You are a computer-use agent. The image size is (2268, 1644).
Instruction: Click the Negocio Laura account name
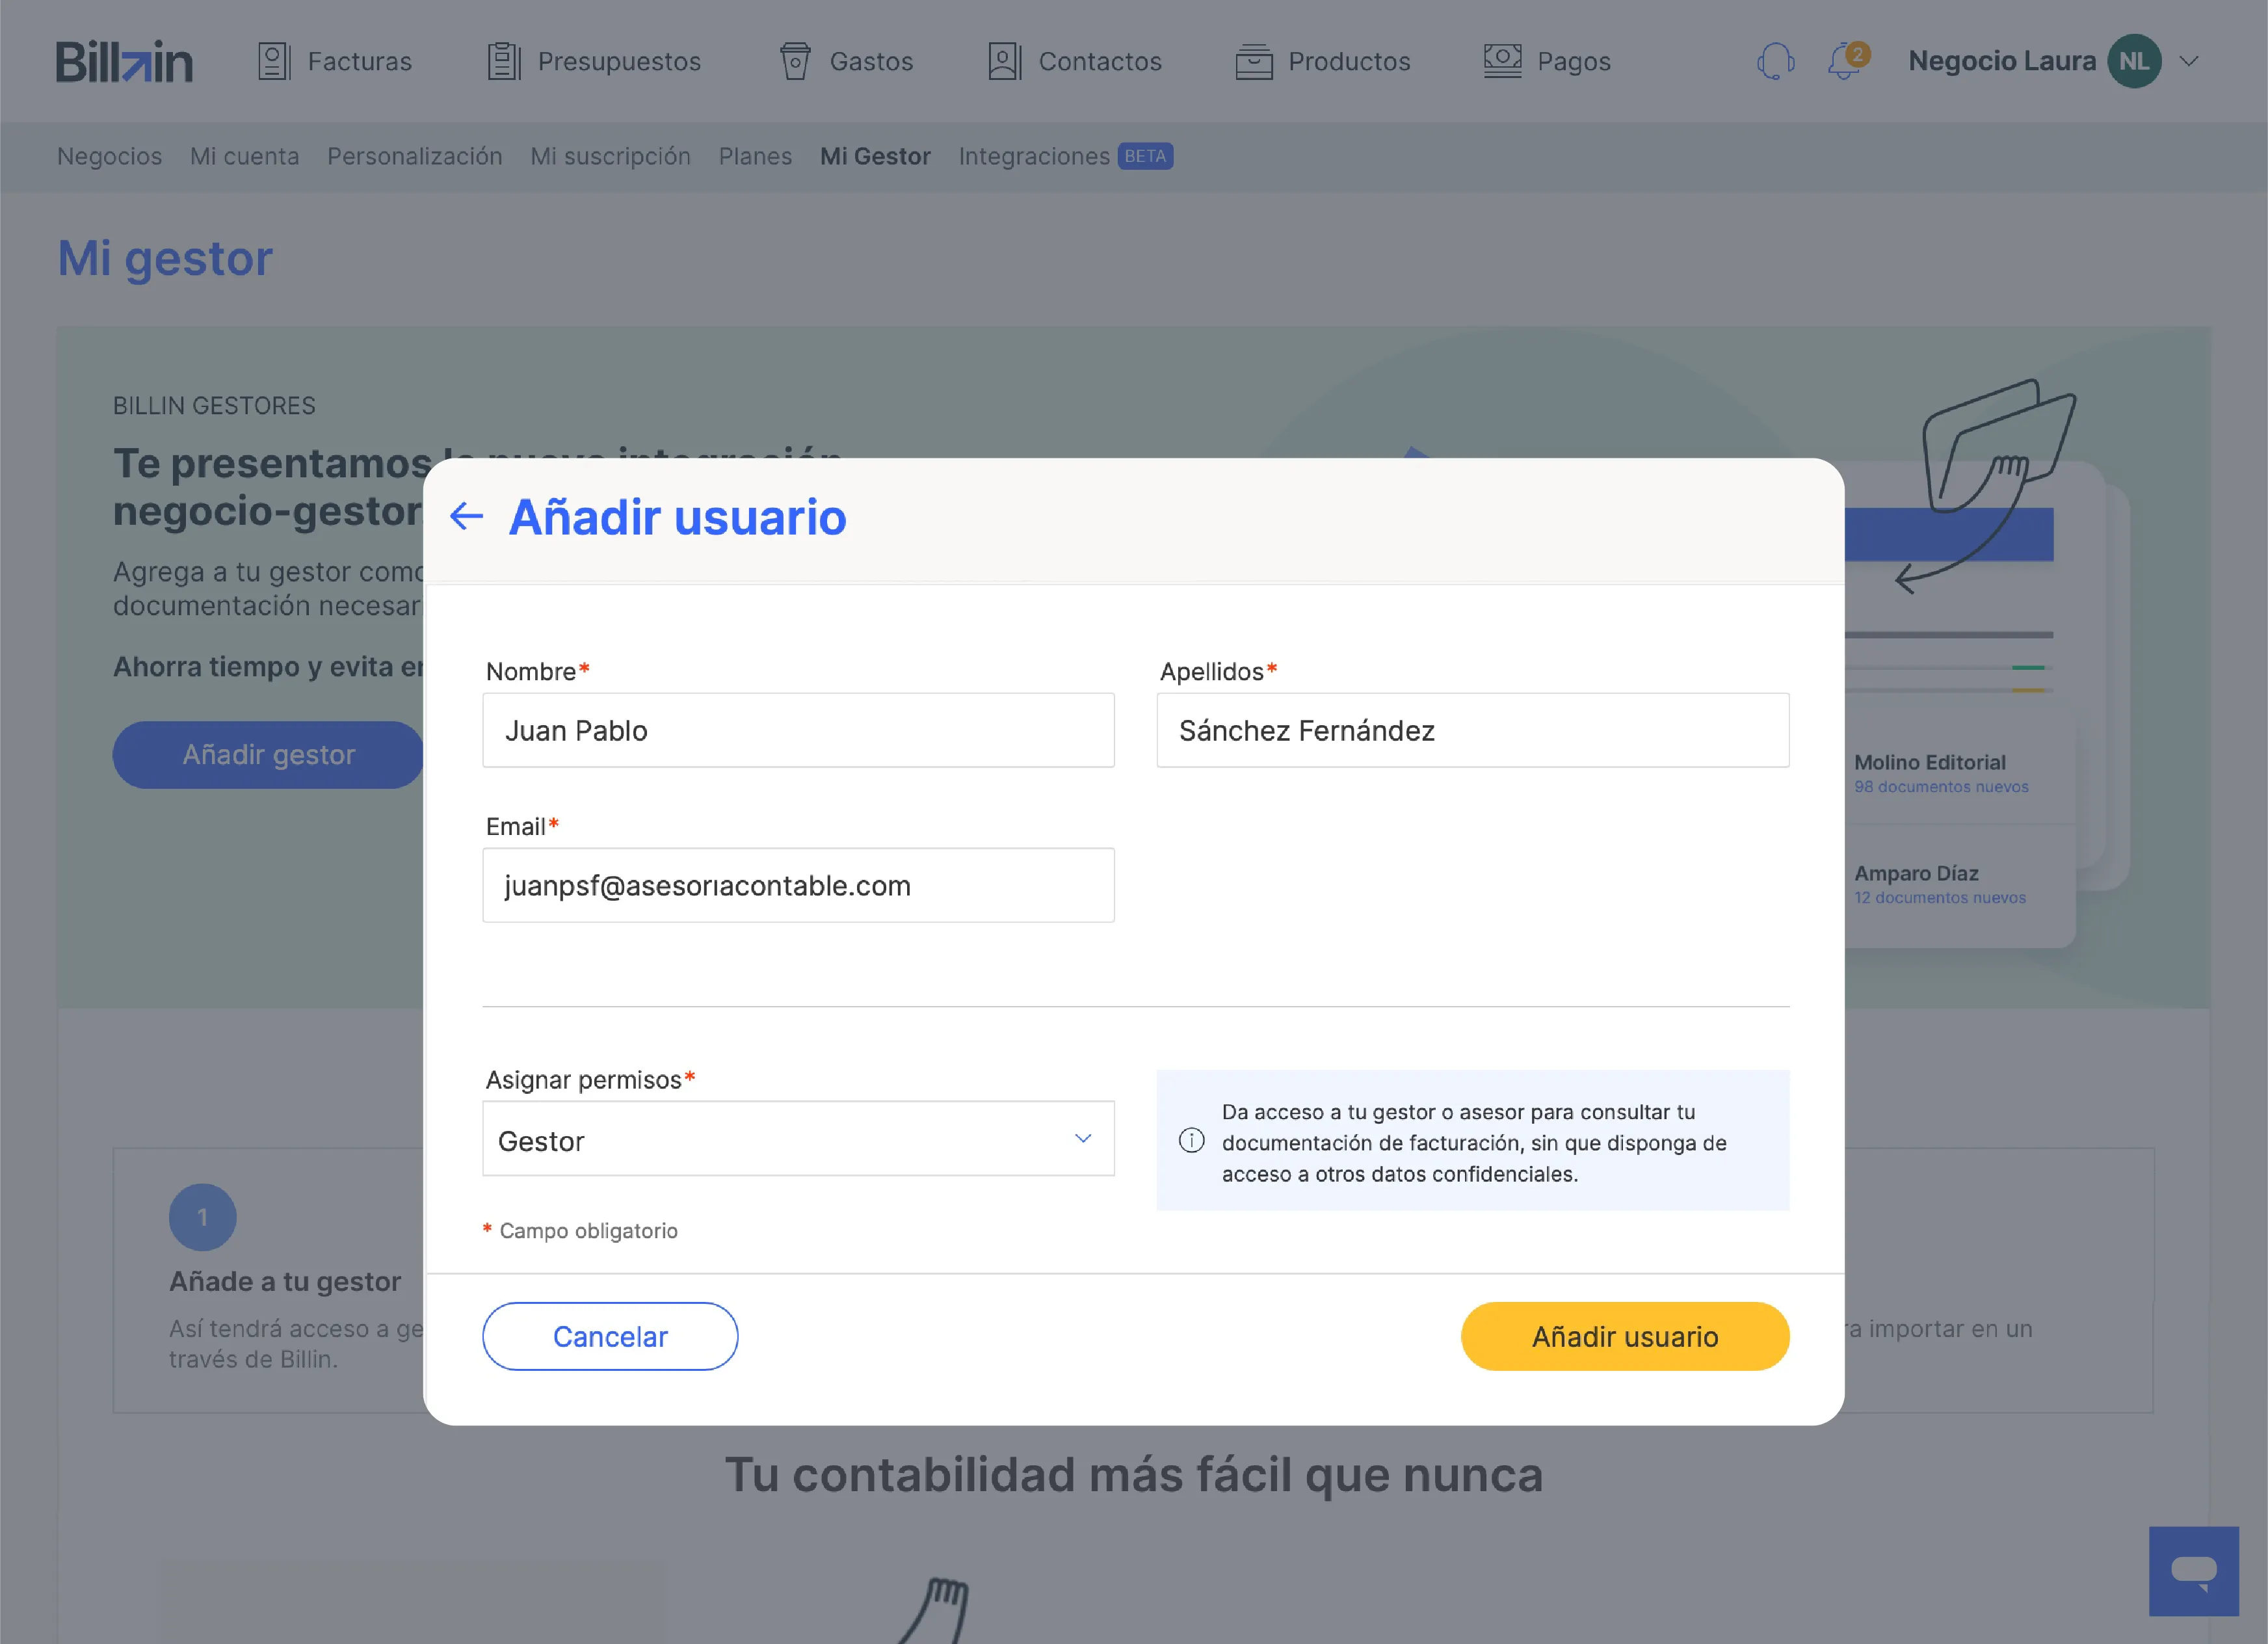coord(2002,61)
